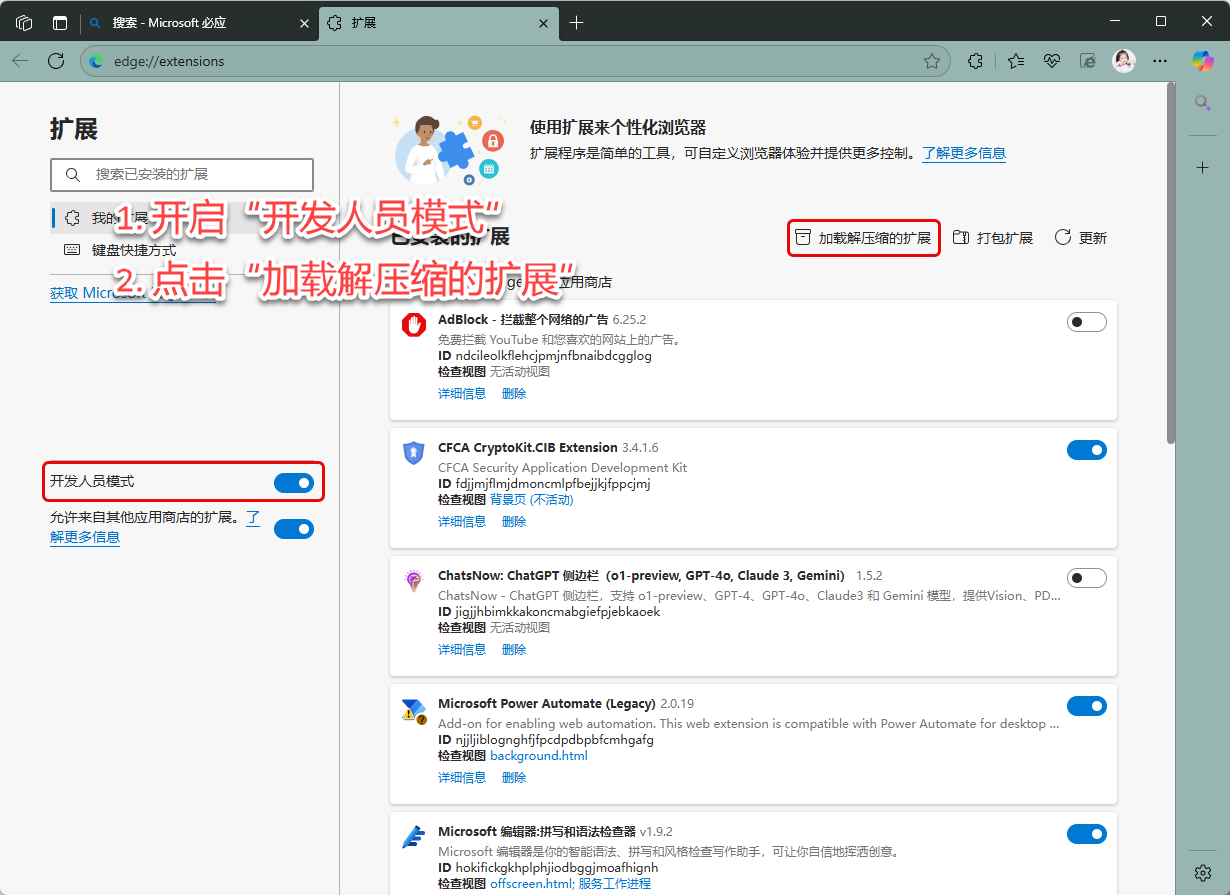This screenshot has width=1230, height=895.
Task: Click the sidebar plus customize icon
Action: pos(1203,168)
